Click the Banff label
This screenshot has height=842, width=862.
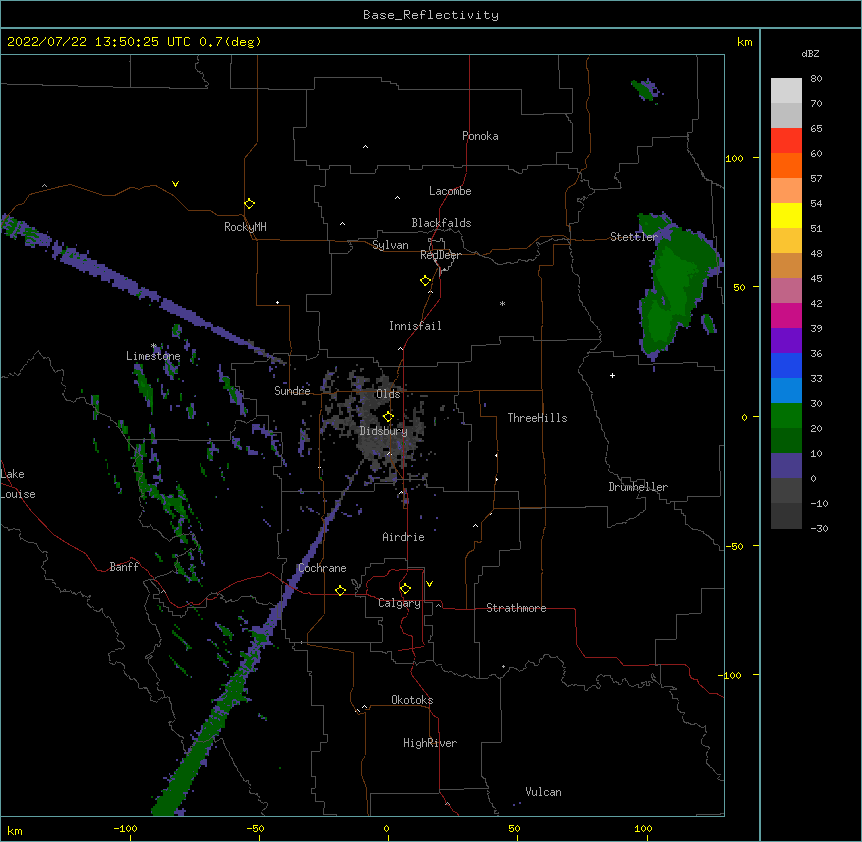[x=124, y=567]
